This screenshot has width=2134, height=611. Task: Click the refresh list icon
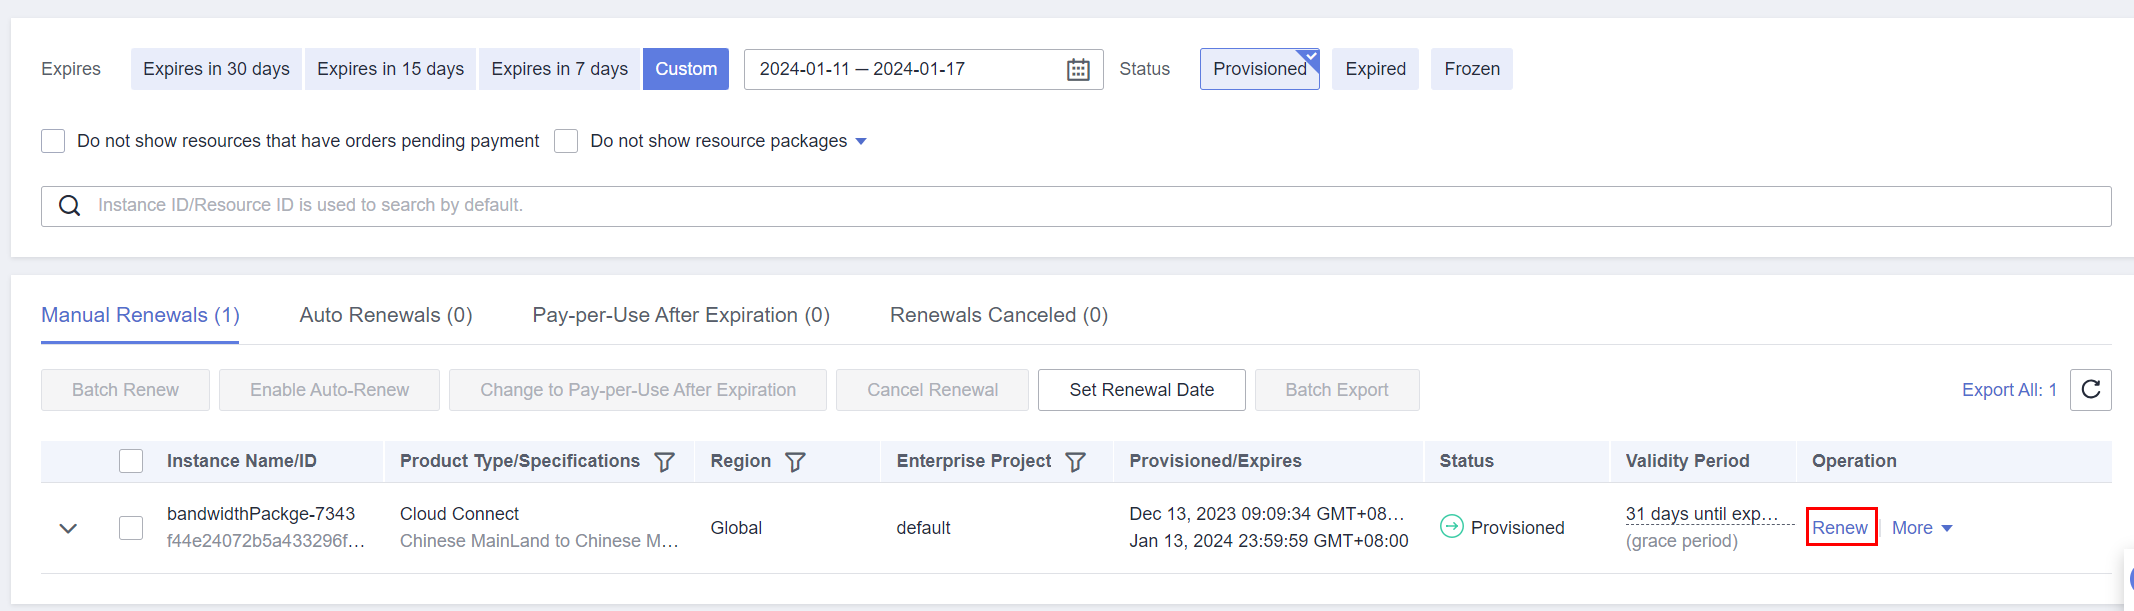tap(2090, 390)
